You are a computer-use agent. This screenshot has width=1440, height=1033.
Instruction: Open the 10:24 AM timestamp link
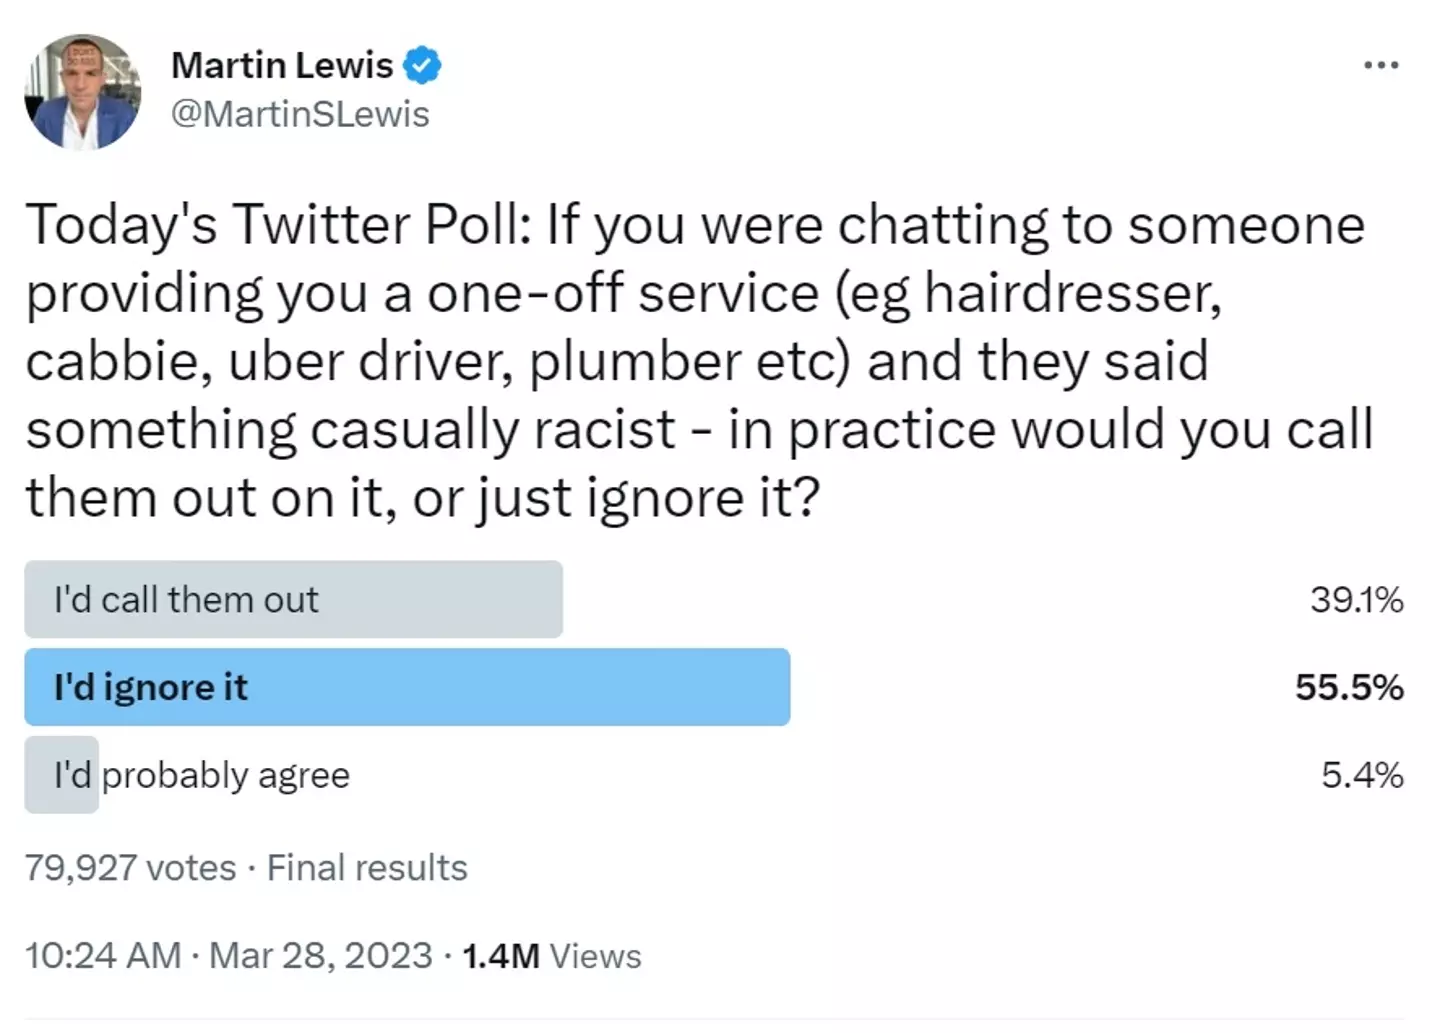pyautogui.click(x=103, y=956)
